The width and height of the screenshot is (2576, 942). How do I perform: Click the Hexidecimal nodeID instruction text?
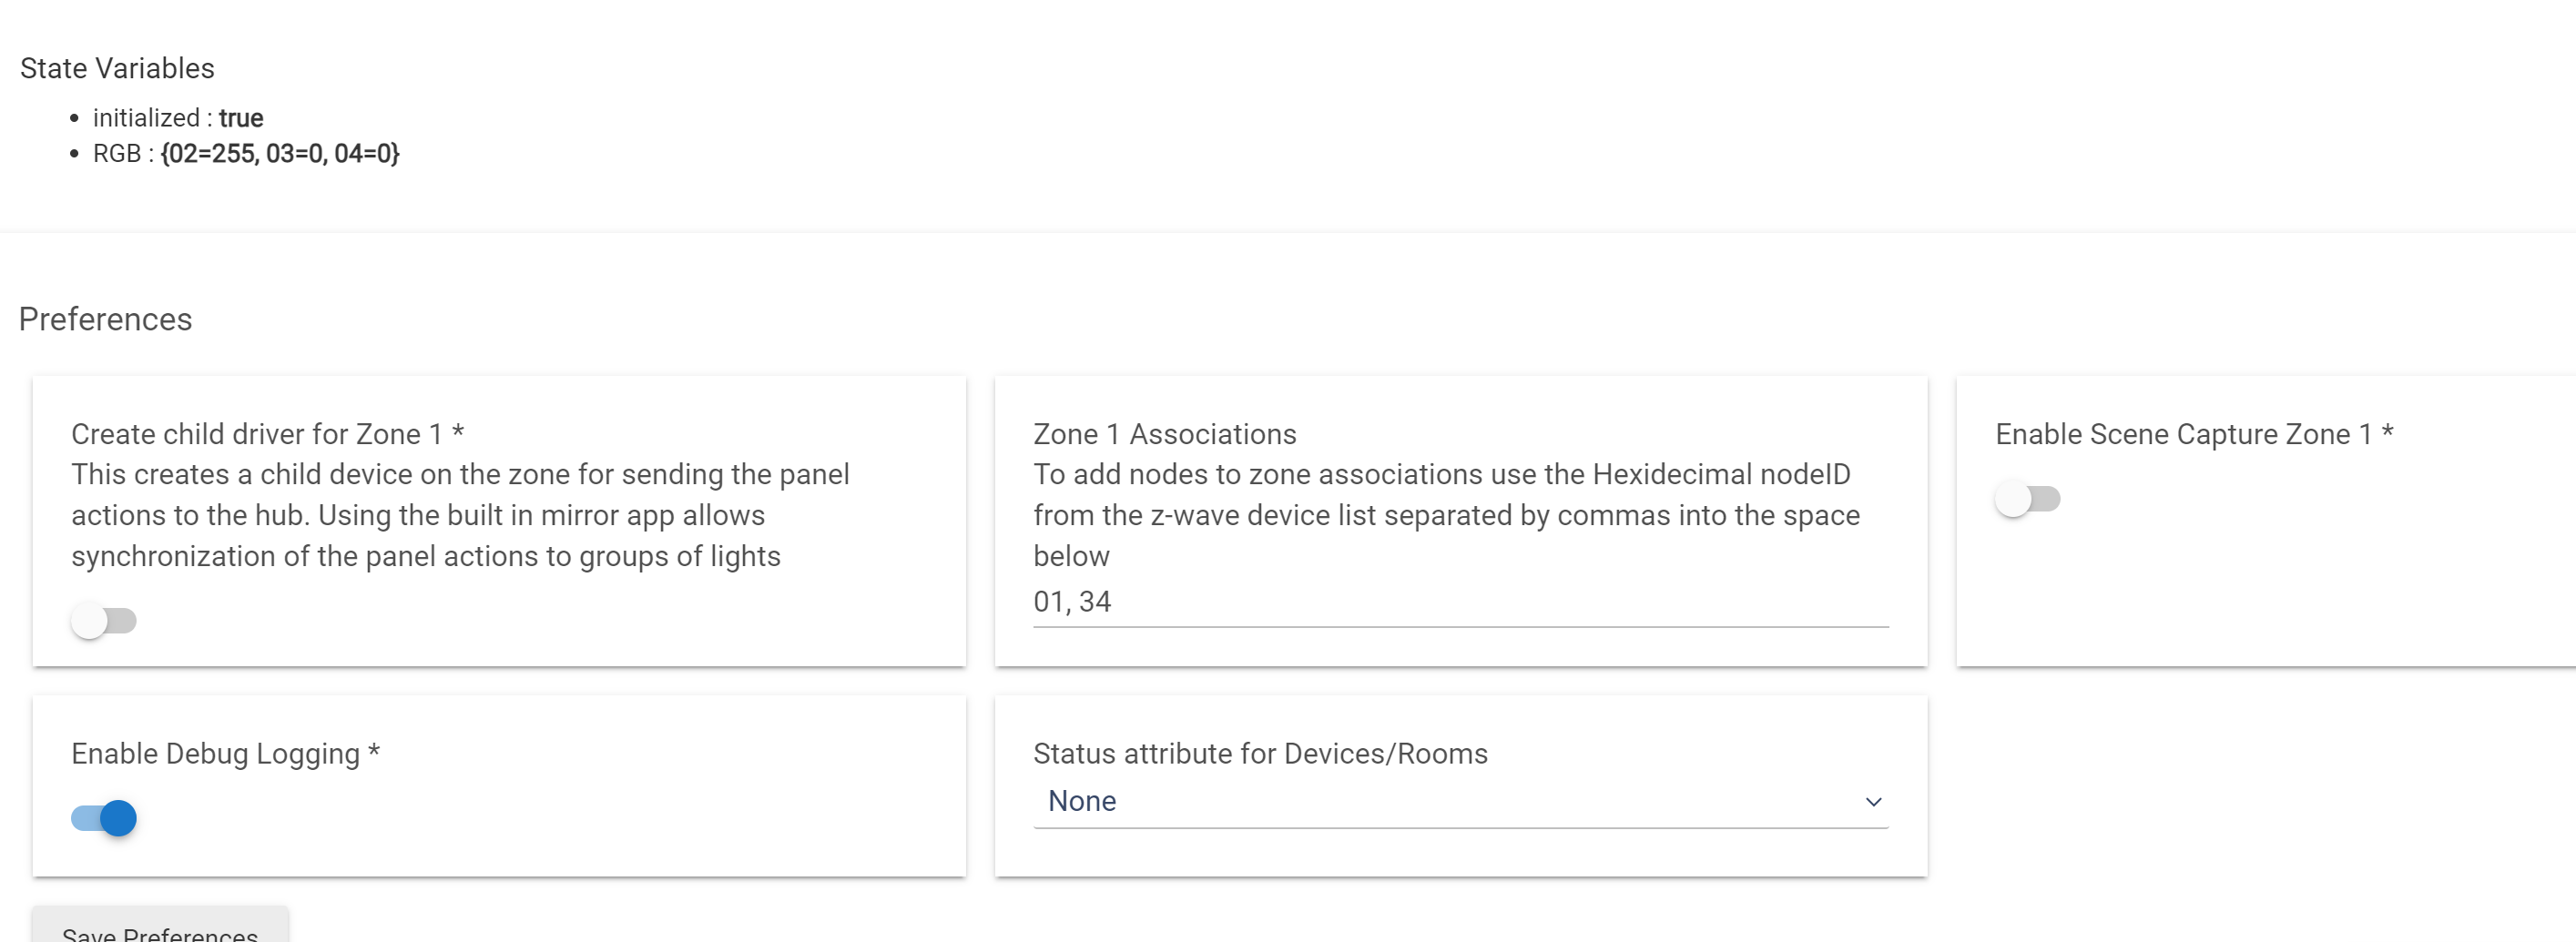[1445, 515]
